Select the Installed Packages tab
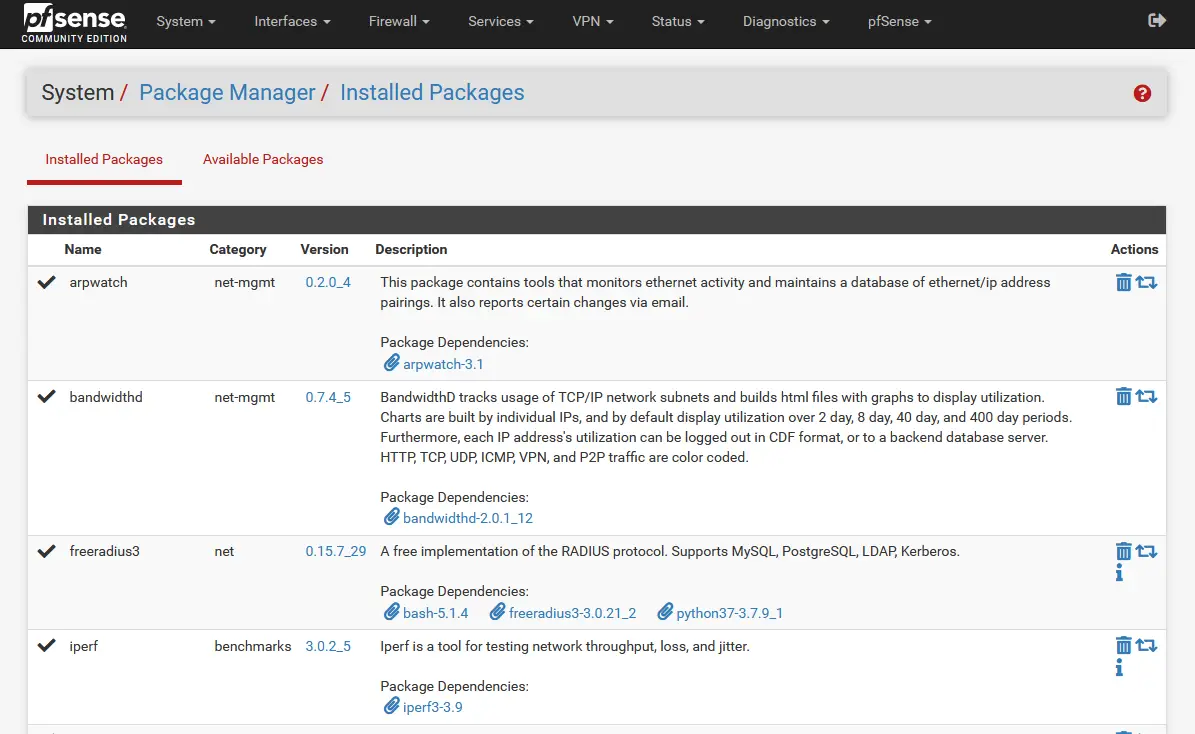 click(x=104, y=159)
